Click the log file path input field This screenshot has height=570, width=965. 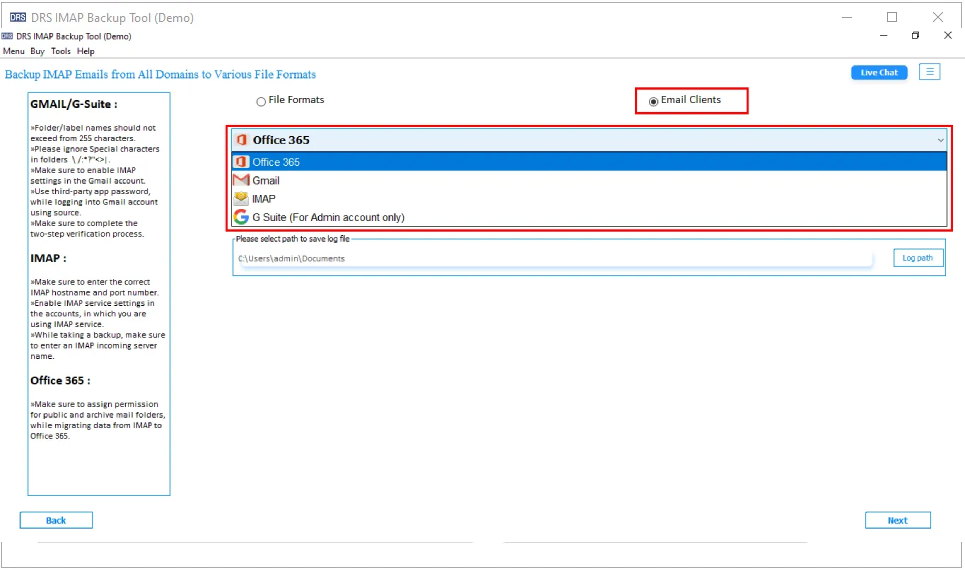pyautogui.click(x=554, y=259)
